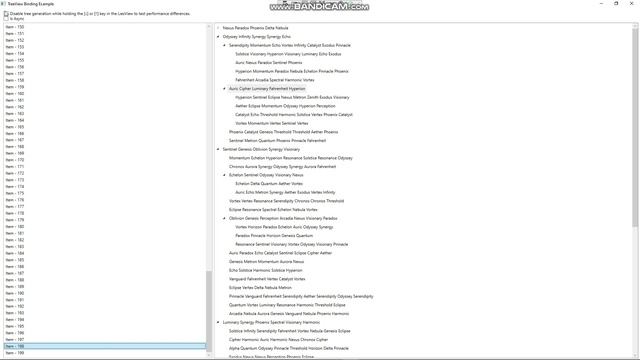Collapse the 'Odyssey Infinity Synergy Synergy Echo' node
The width and height of the screenshot is (640, 360).
click(x=218, y=37)
